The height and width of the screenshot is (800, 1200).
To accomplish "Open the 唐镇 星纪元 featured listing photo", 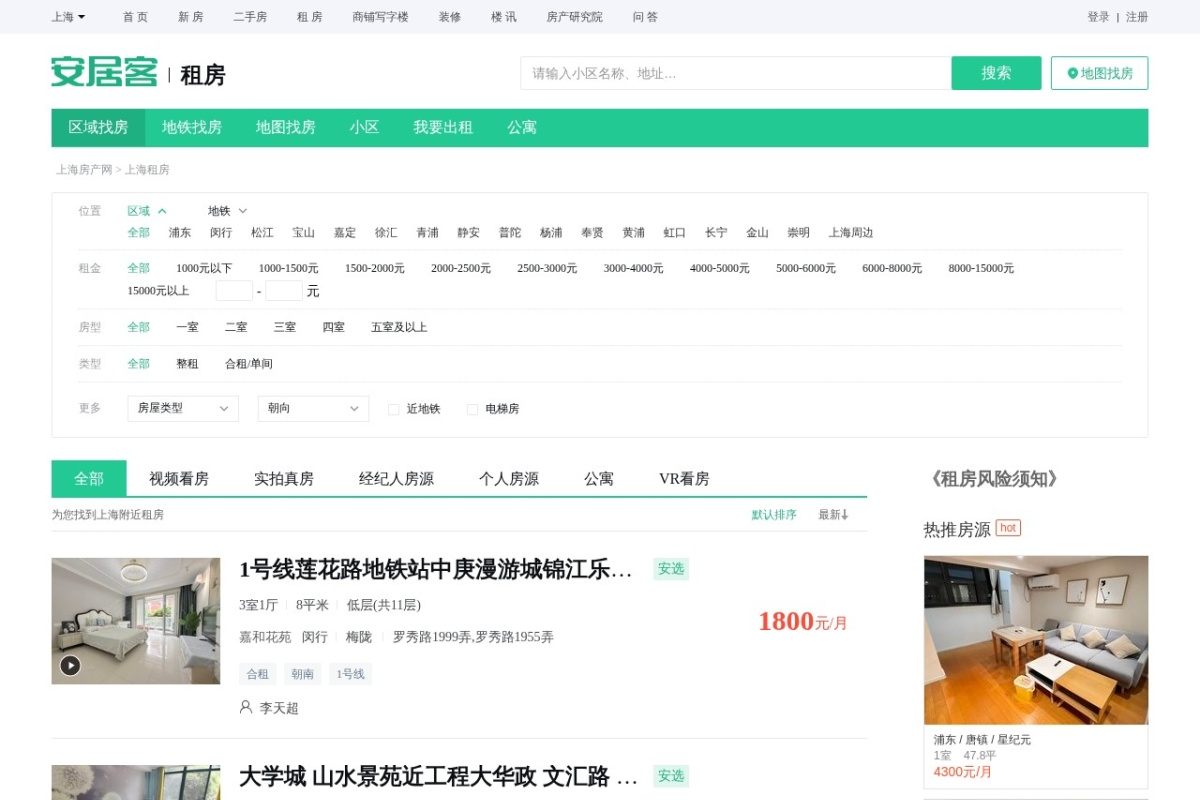I will [x=1036, y=640].
